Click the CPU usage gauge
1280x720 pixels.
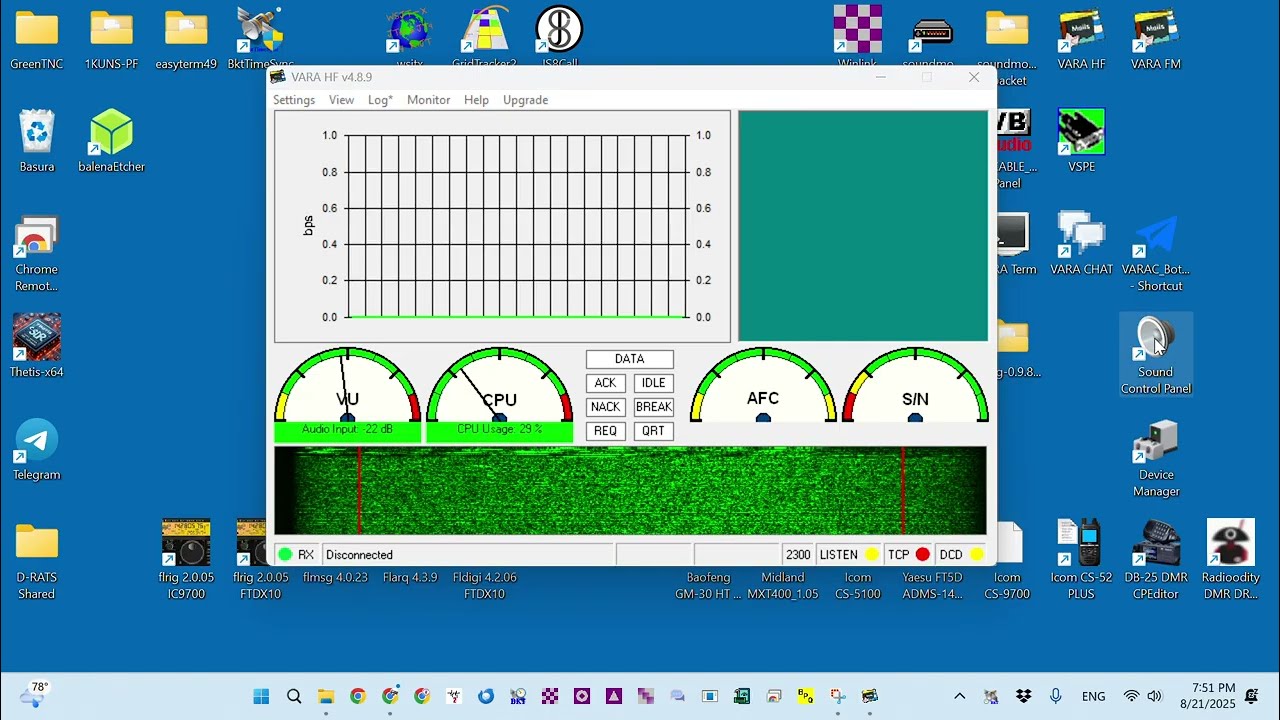(x=499, y=385)
